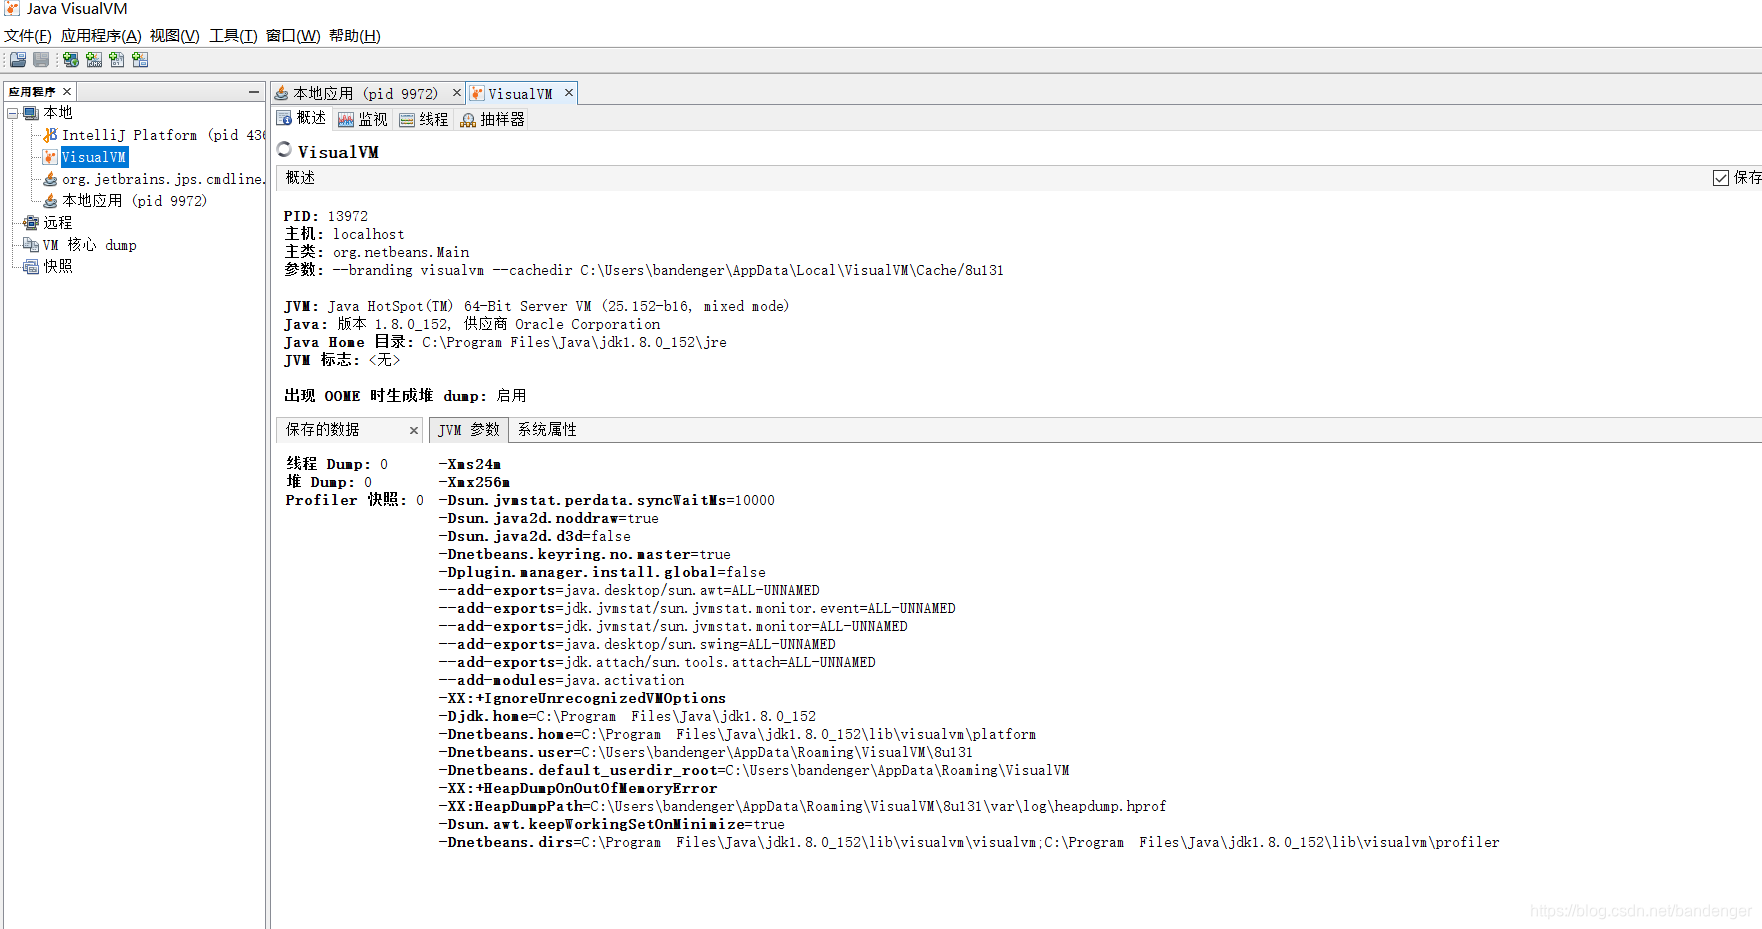Click the VM 核心 dump icon
The image size is (1762, 929).
tap(31, 245)
